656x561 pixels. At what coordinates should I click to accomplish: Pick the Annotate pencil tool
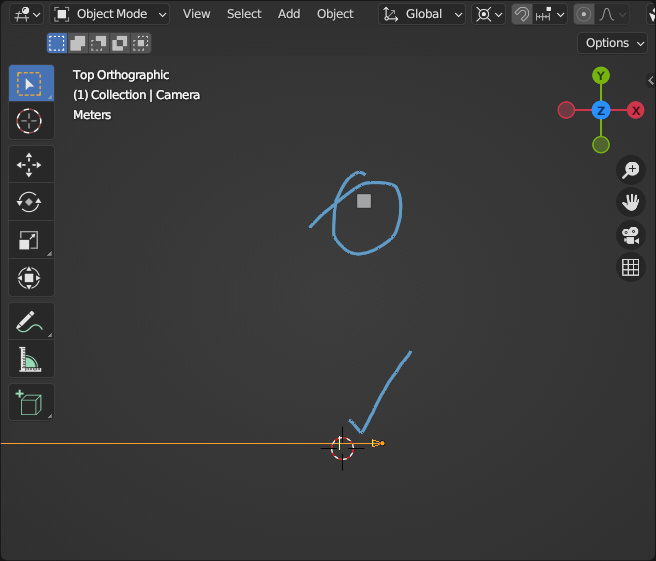pyautogui.click(x=30, y=321)
